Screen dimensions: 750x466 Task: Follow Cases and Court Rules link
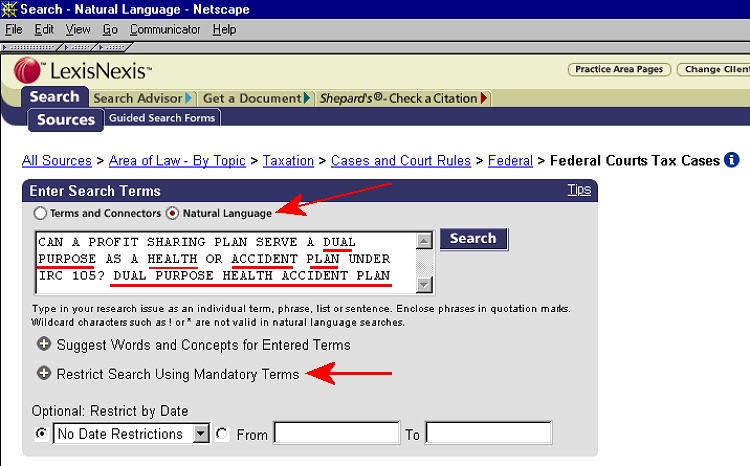401,160
